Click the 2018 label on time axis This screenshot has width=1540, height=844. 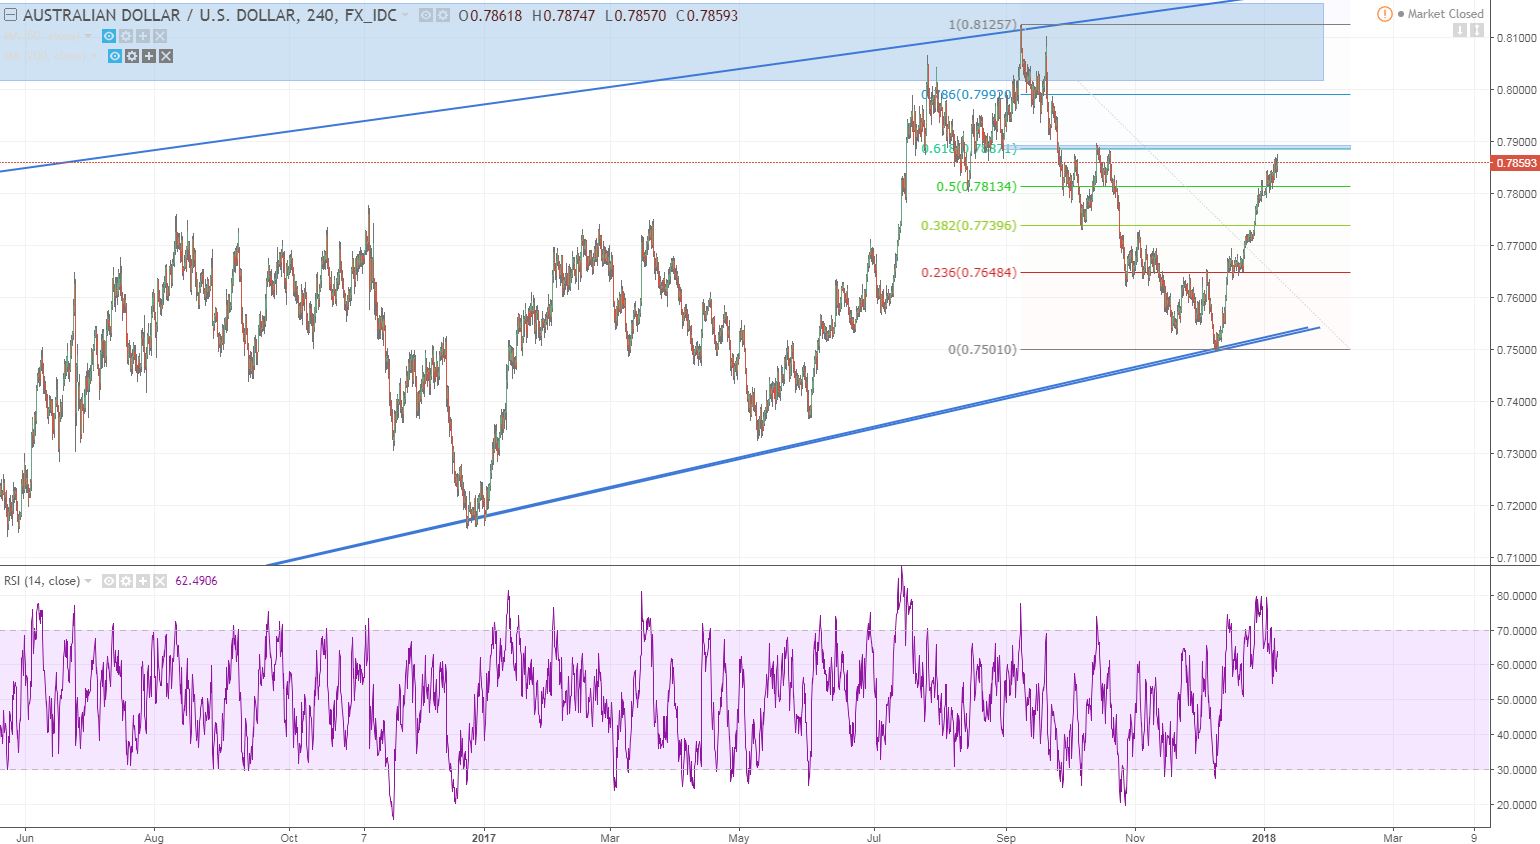1263,838
